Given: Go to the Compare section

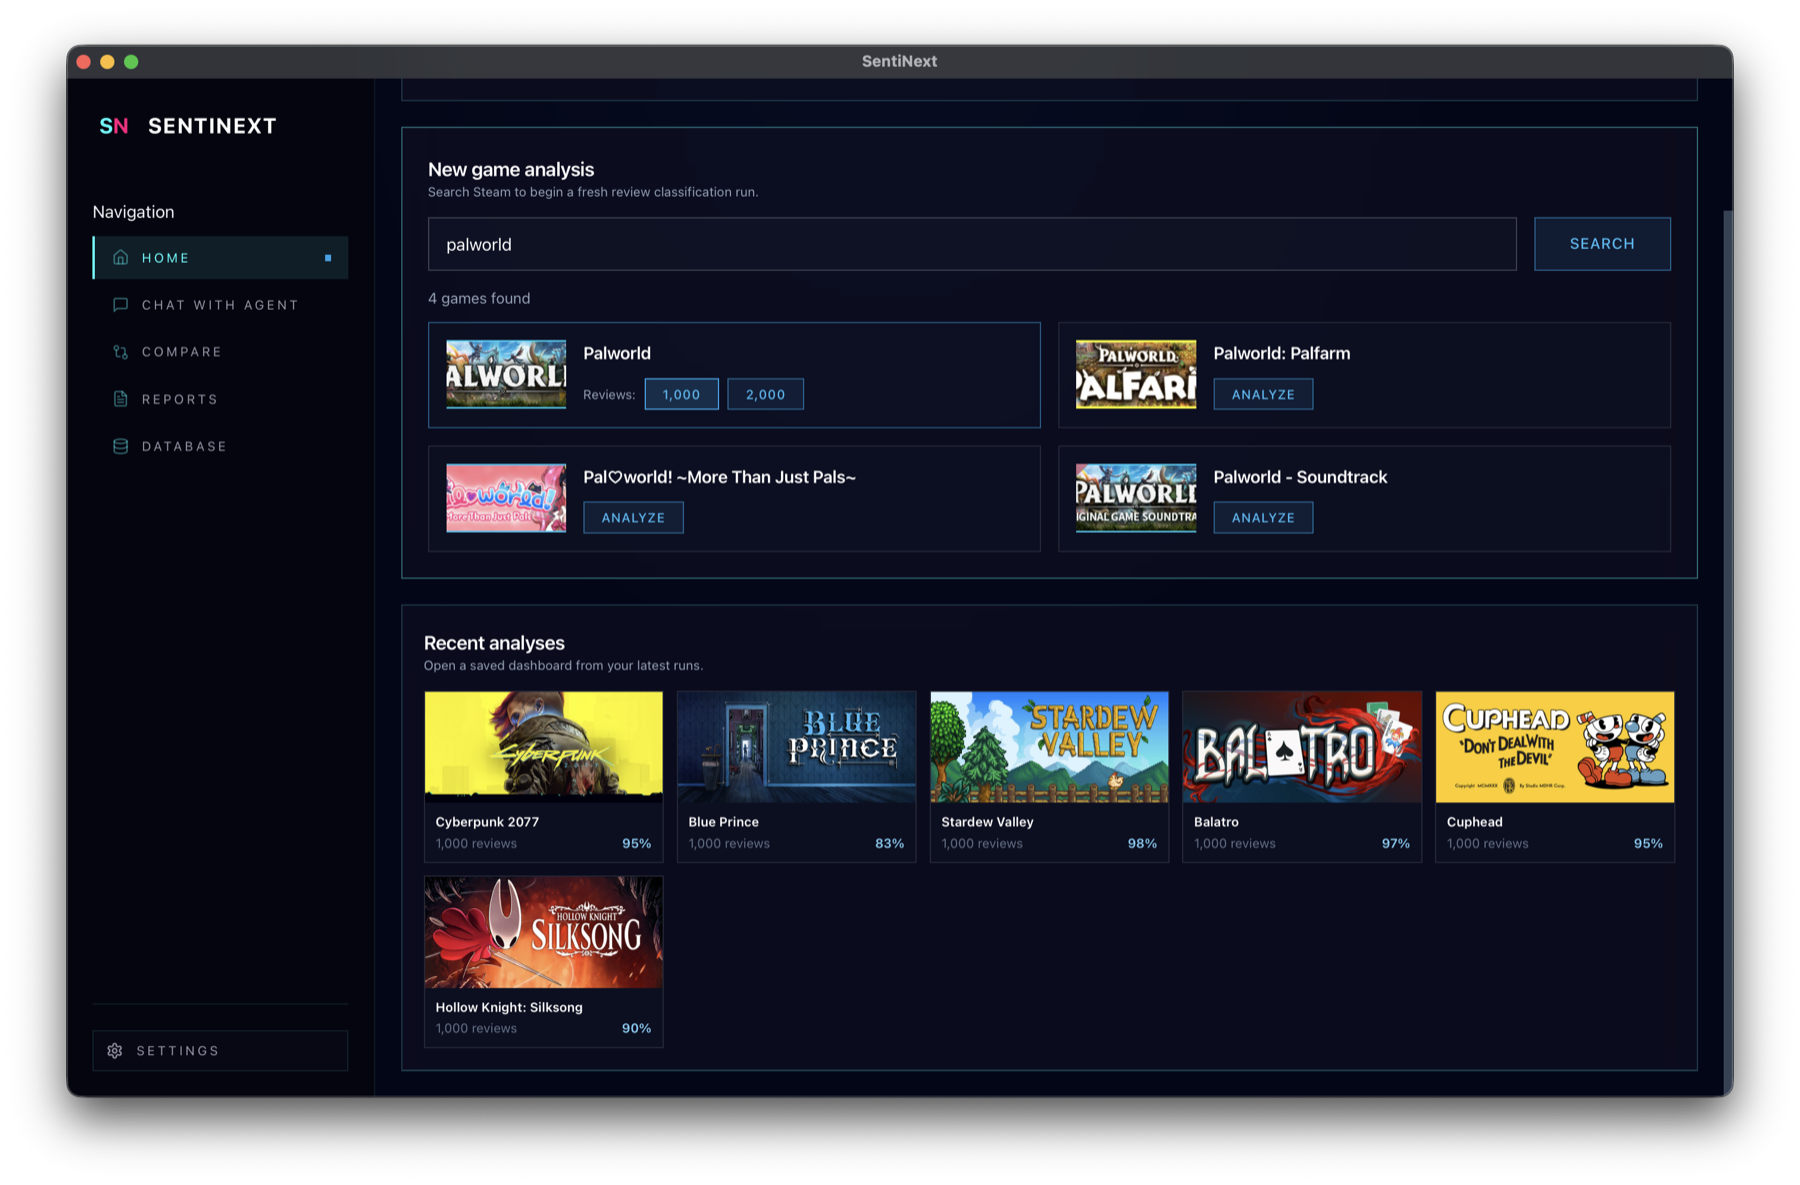Looking at the screenshot, I should 220,352.
